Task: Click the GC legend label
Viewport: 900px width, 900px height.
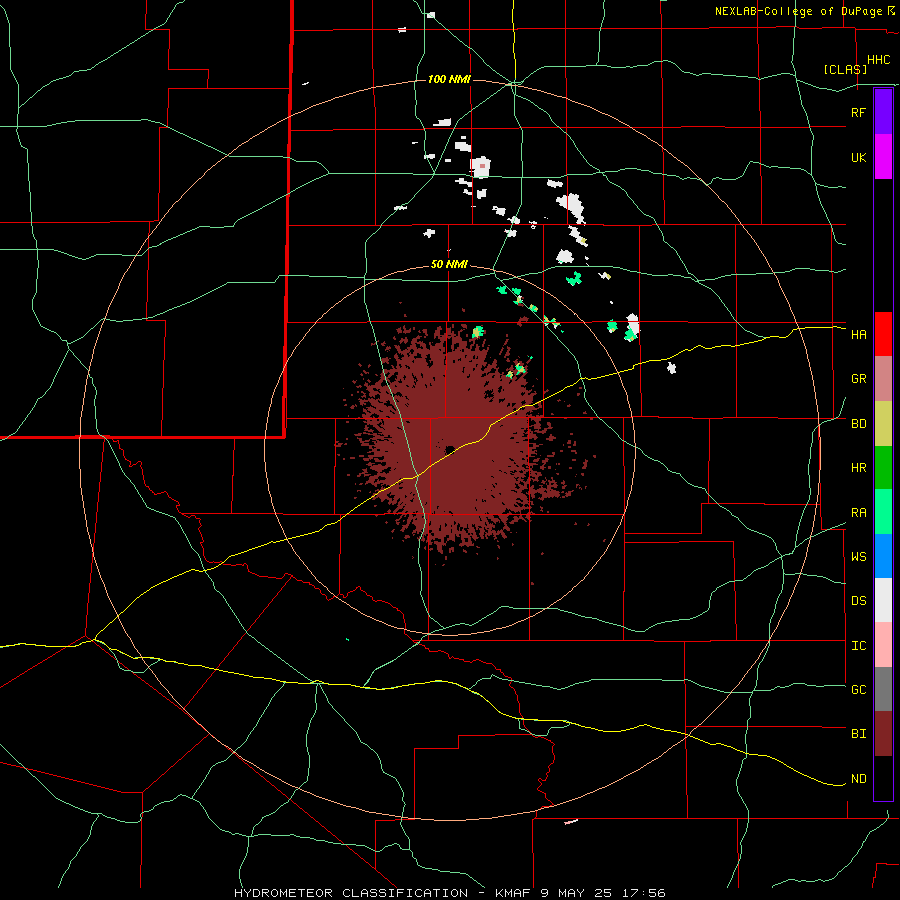Action: point(858,689)
